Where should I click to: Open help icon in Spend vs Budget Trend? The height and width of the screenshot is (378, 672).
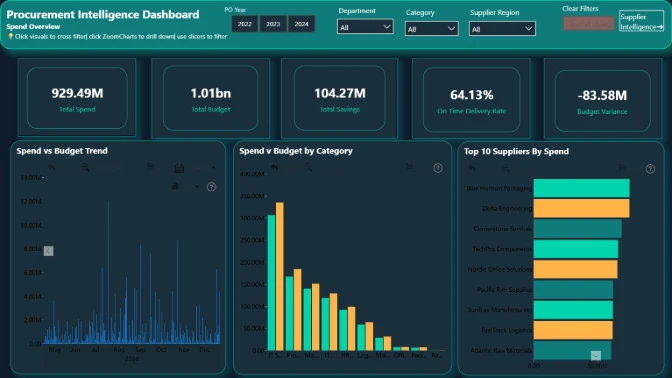point(211,187)
